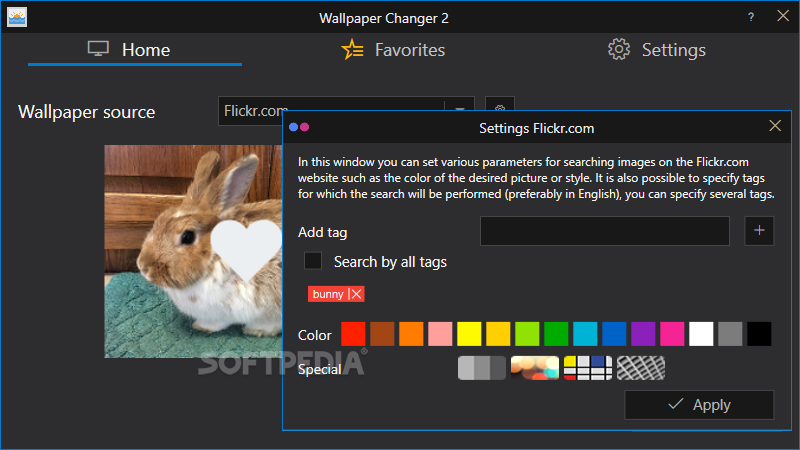Enable Search by all tags checkbox

pyautogui.click(x=313, y=261)
